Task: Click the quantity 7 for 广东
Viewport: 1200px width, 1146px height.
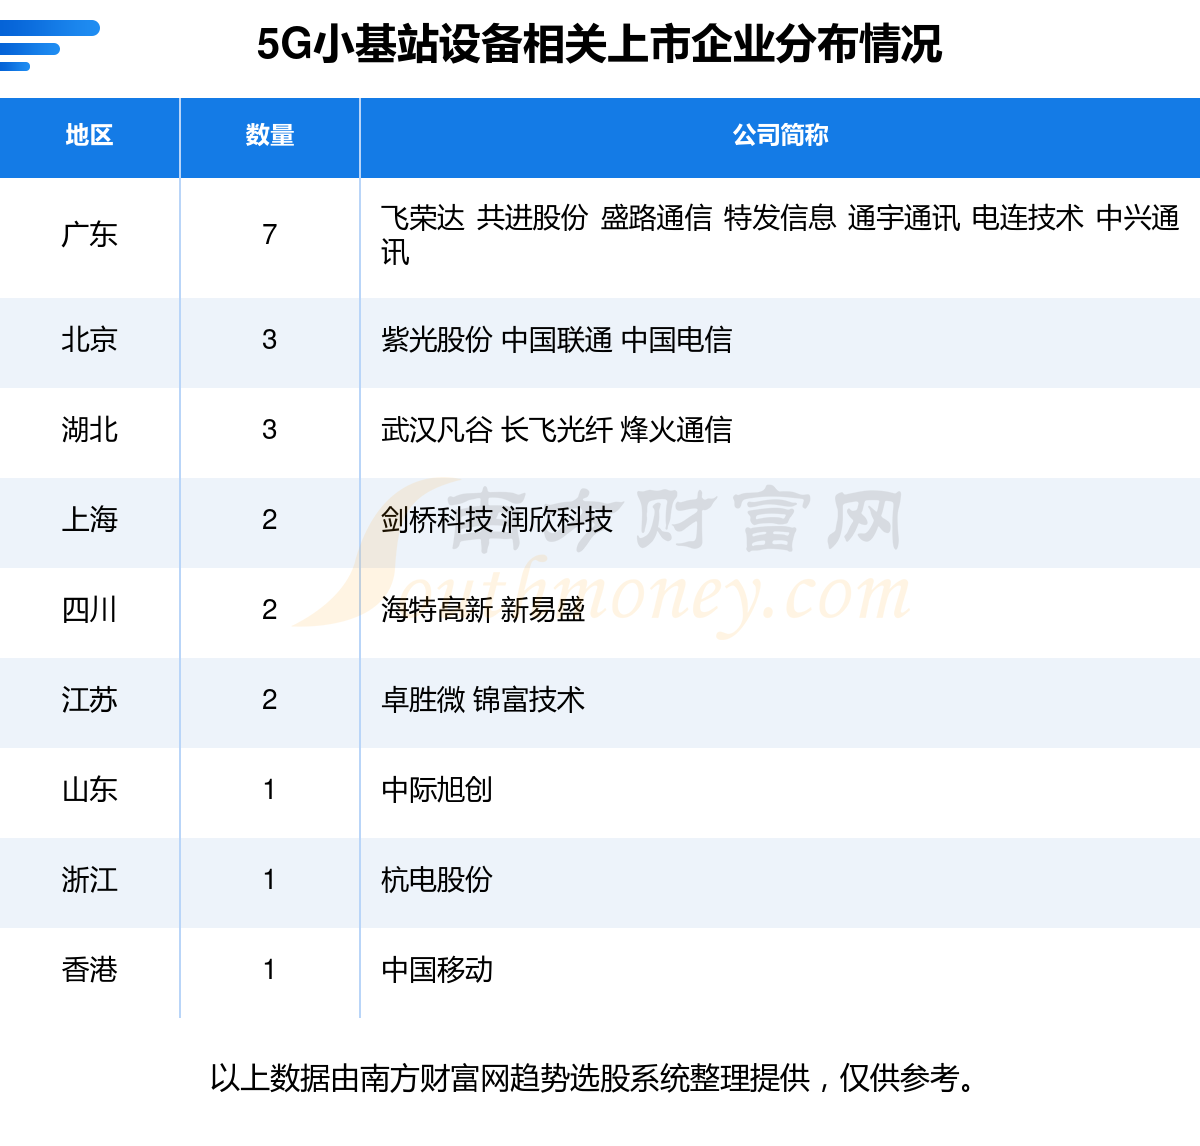Action: (x=269, y=235)
